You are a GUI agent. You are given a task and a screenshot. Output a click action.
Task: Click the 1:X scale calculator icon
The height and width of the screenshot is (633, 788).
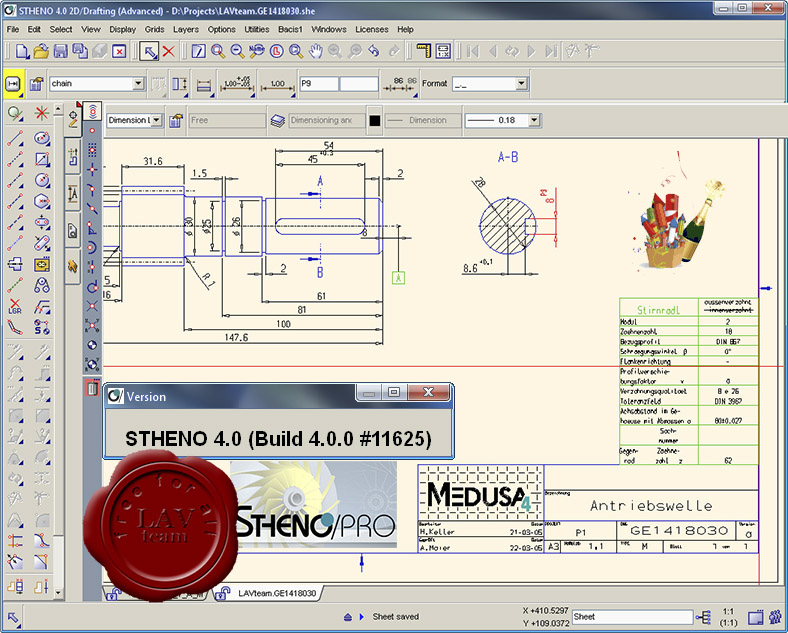tap(443, 51)
